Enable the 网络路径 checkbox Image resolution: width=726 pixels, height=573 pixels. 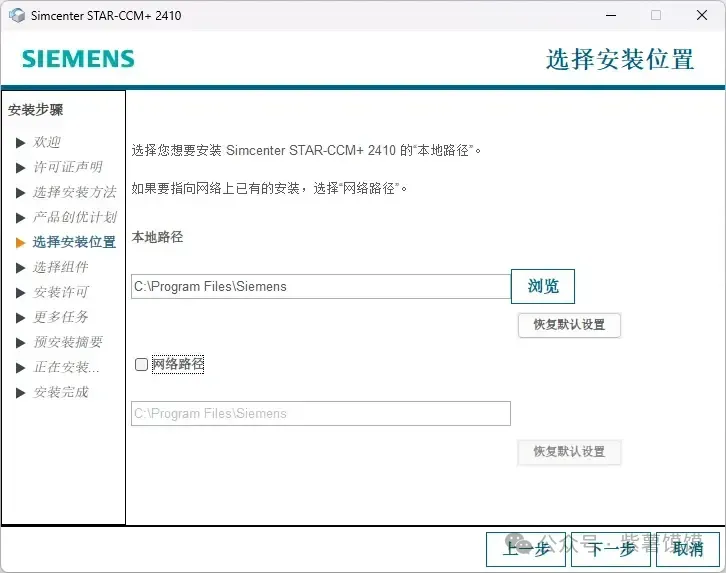click(x=141, y=365)
